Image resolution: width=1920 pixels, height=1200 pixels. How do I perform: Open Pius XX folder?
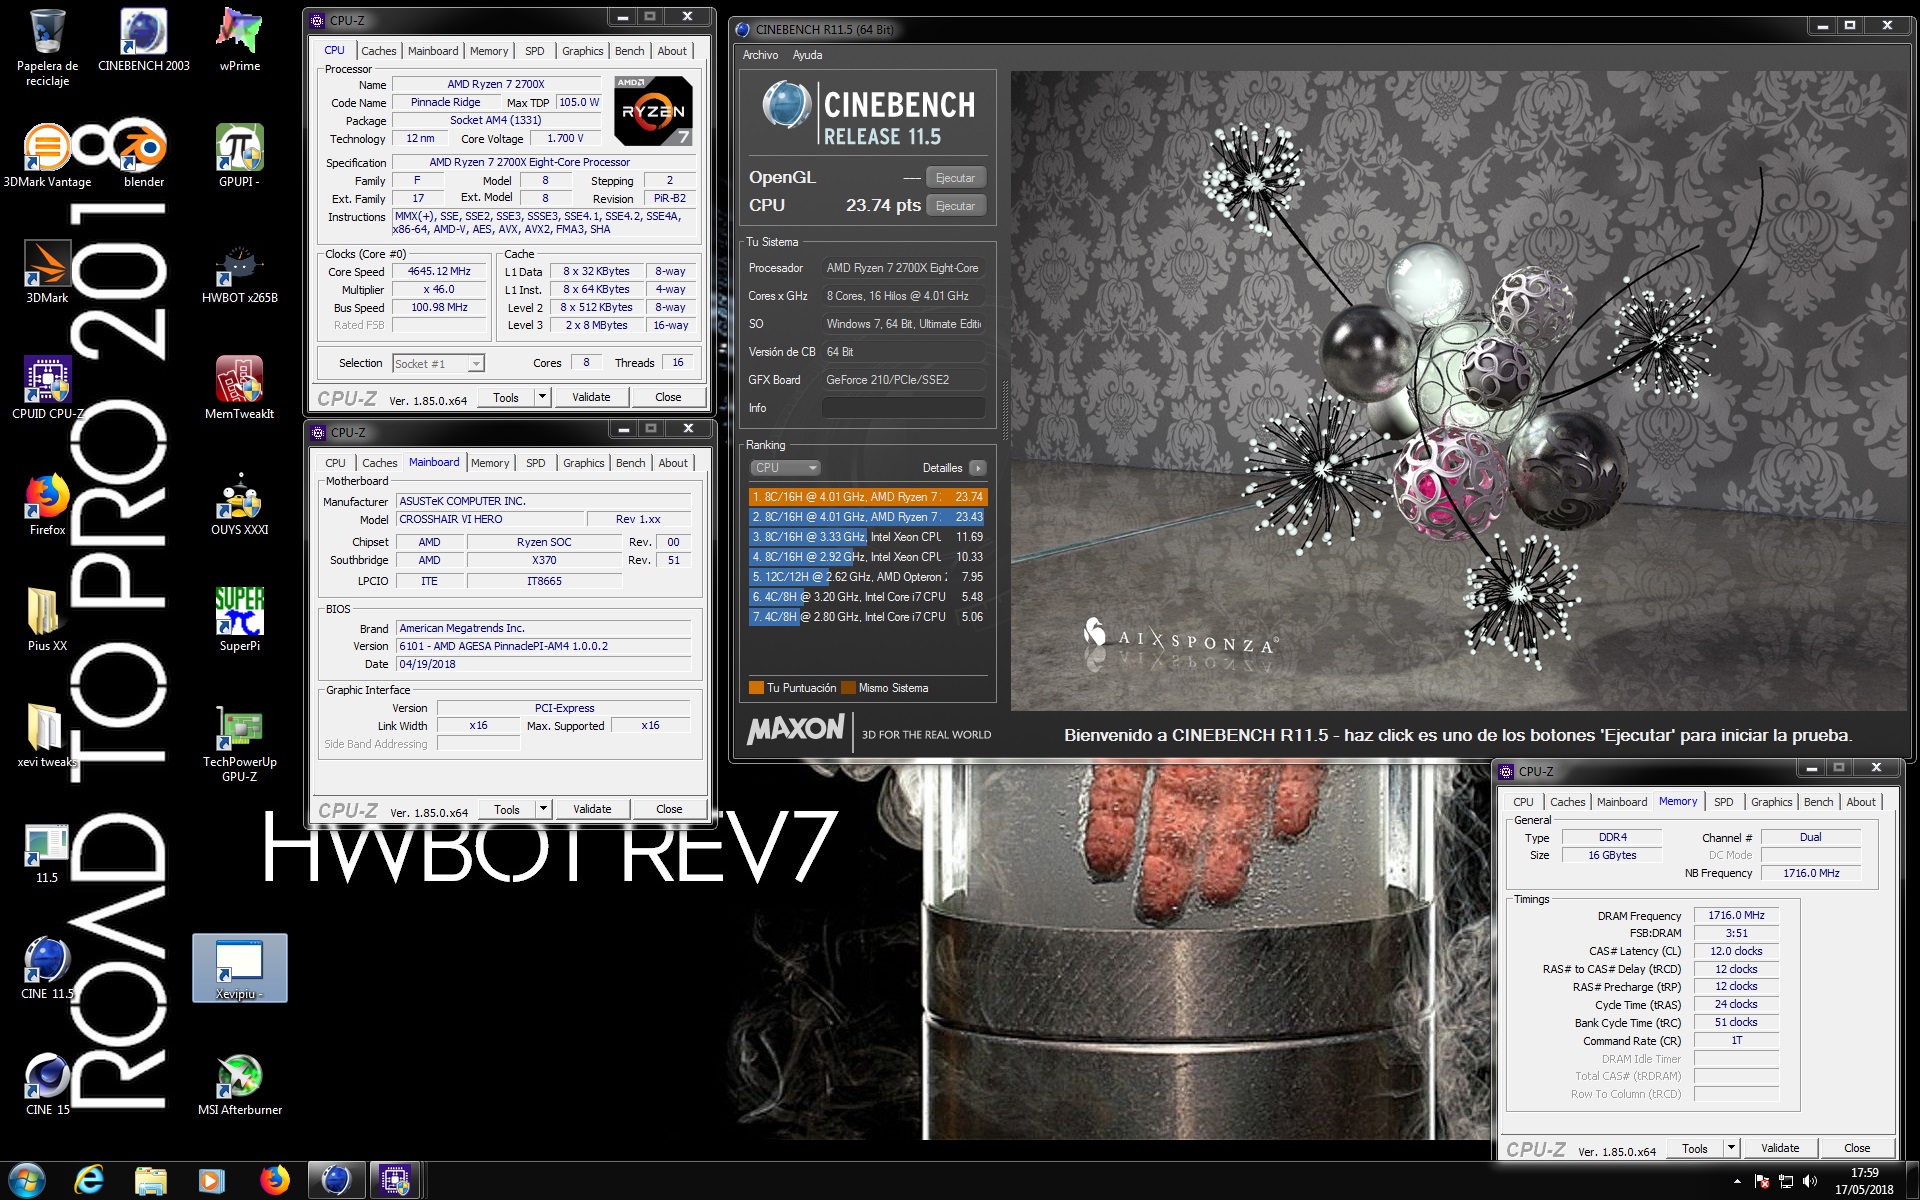click(47, 619)
